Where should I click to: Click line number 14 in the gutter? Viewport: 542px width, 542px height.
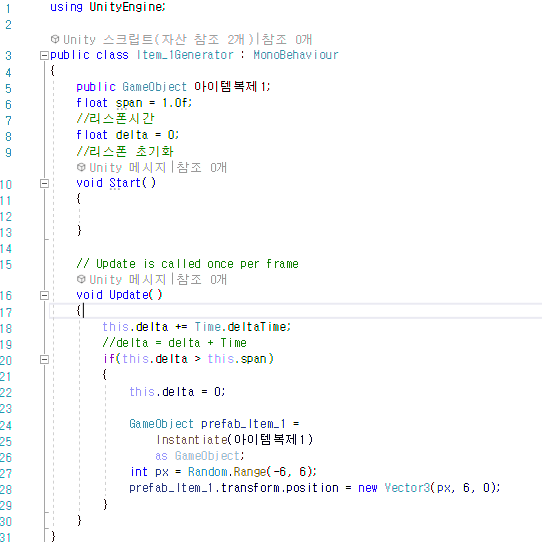tap(6, 249)
